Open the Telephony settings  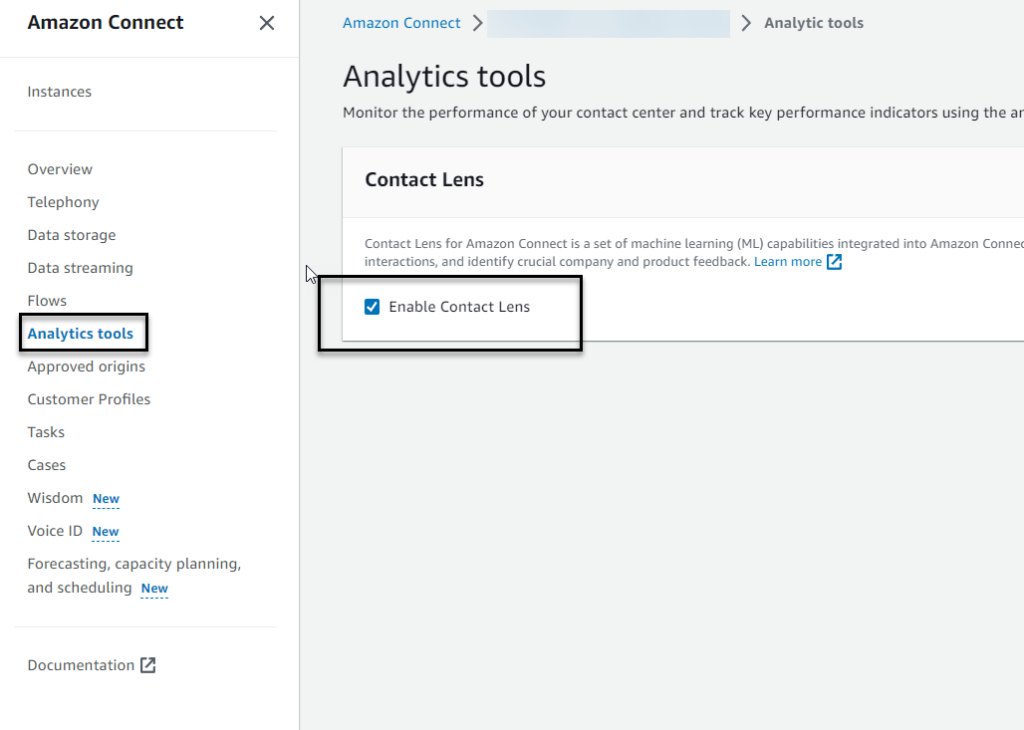point(63,202)
